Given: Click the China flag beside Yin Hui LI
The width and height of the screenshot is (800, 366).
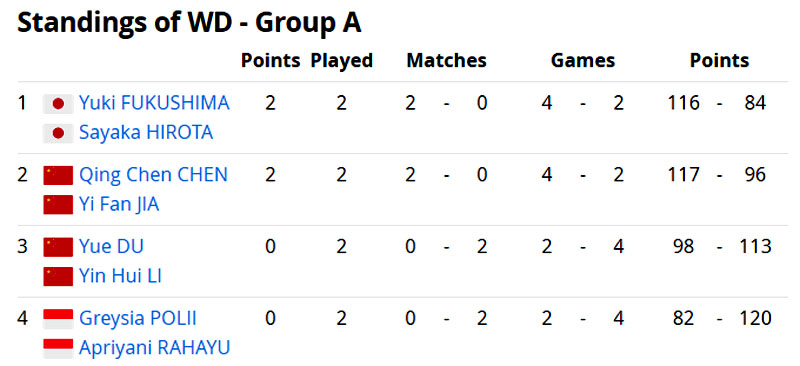Looking at the screenshot, I should tap(58, 277).
